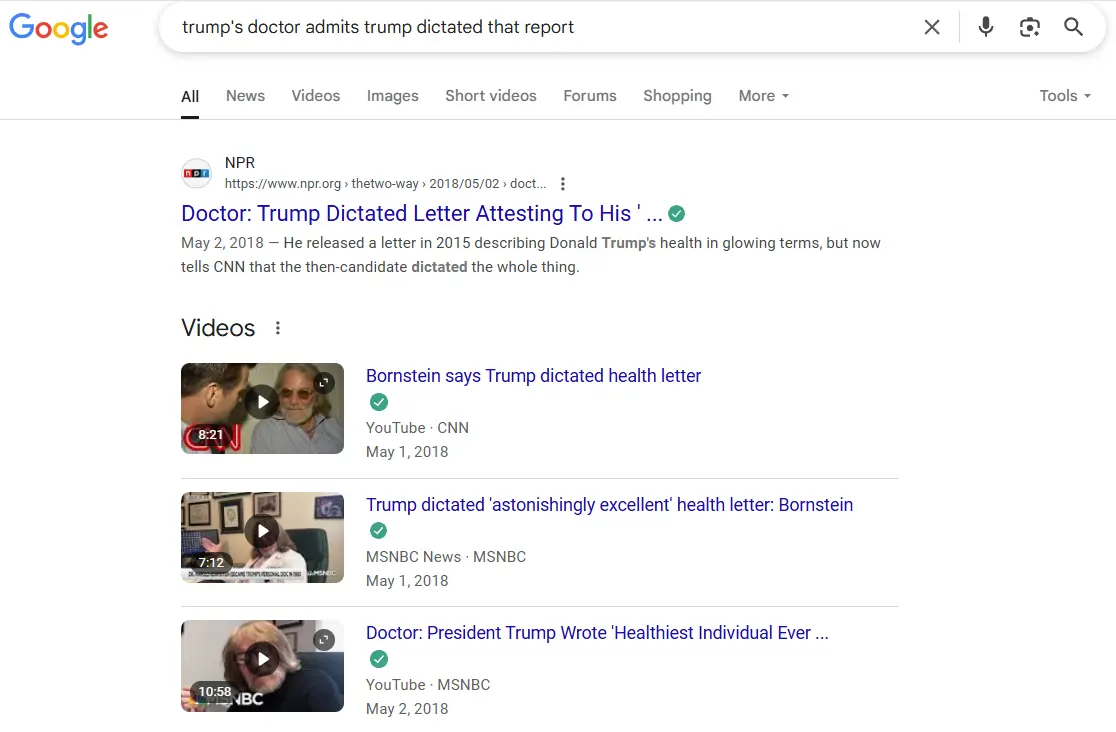Viewport: 1116px width, 732px height.
Task: Open the Tools dropdown
Action: tap(1065, 95)
